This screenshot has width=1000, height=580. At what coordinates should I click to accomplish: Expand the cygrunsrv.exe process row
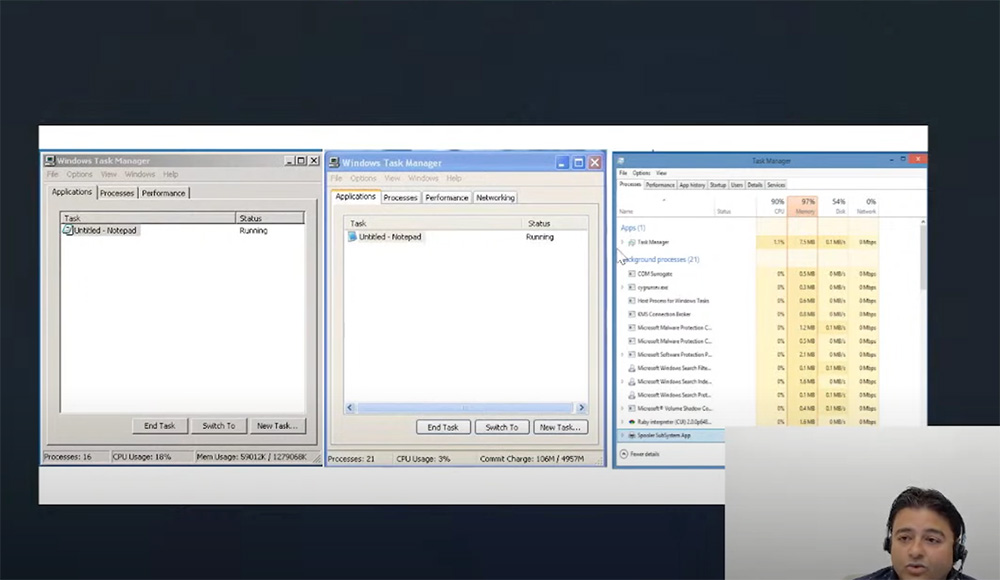click(x=622, y=287)
